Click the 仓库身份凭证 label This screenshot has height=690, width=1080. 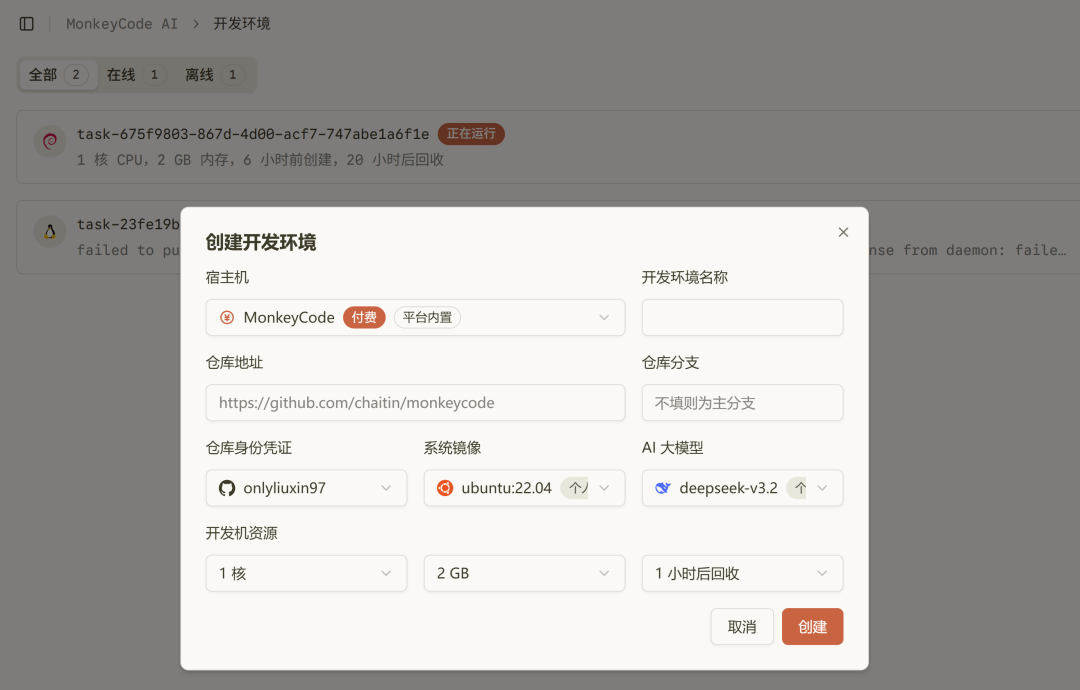(249, 448)
